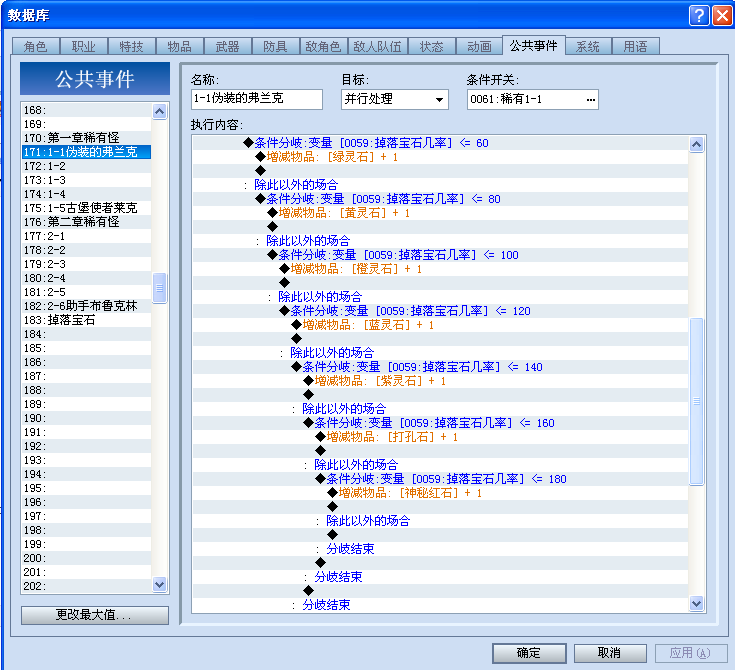
Task: Open the 敌角色 tab
Action: coord(323,46)
